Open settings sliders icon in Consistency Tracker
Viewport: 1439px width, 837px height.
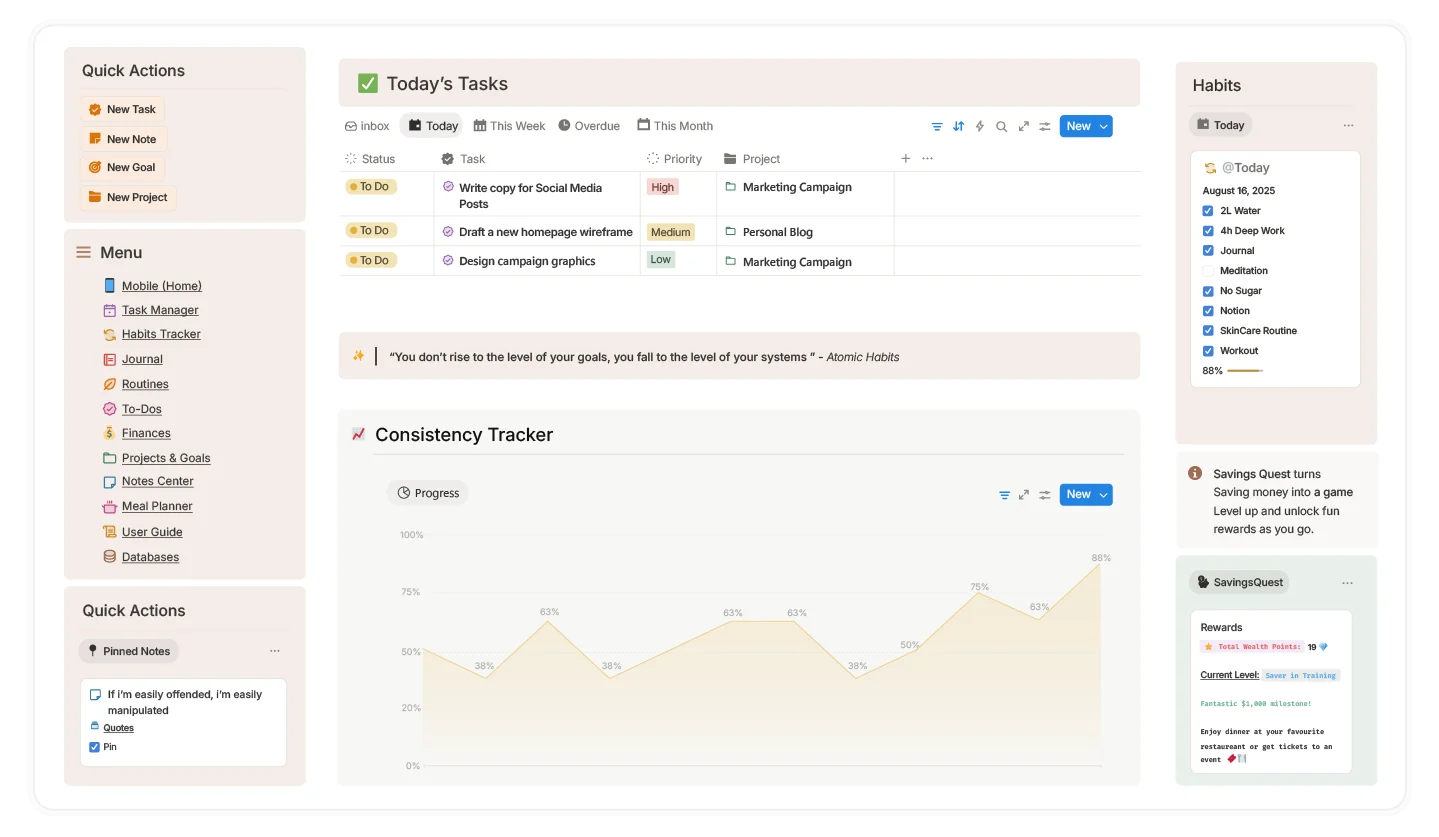point(1044,495)
